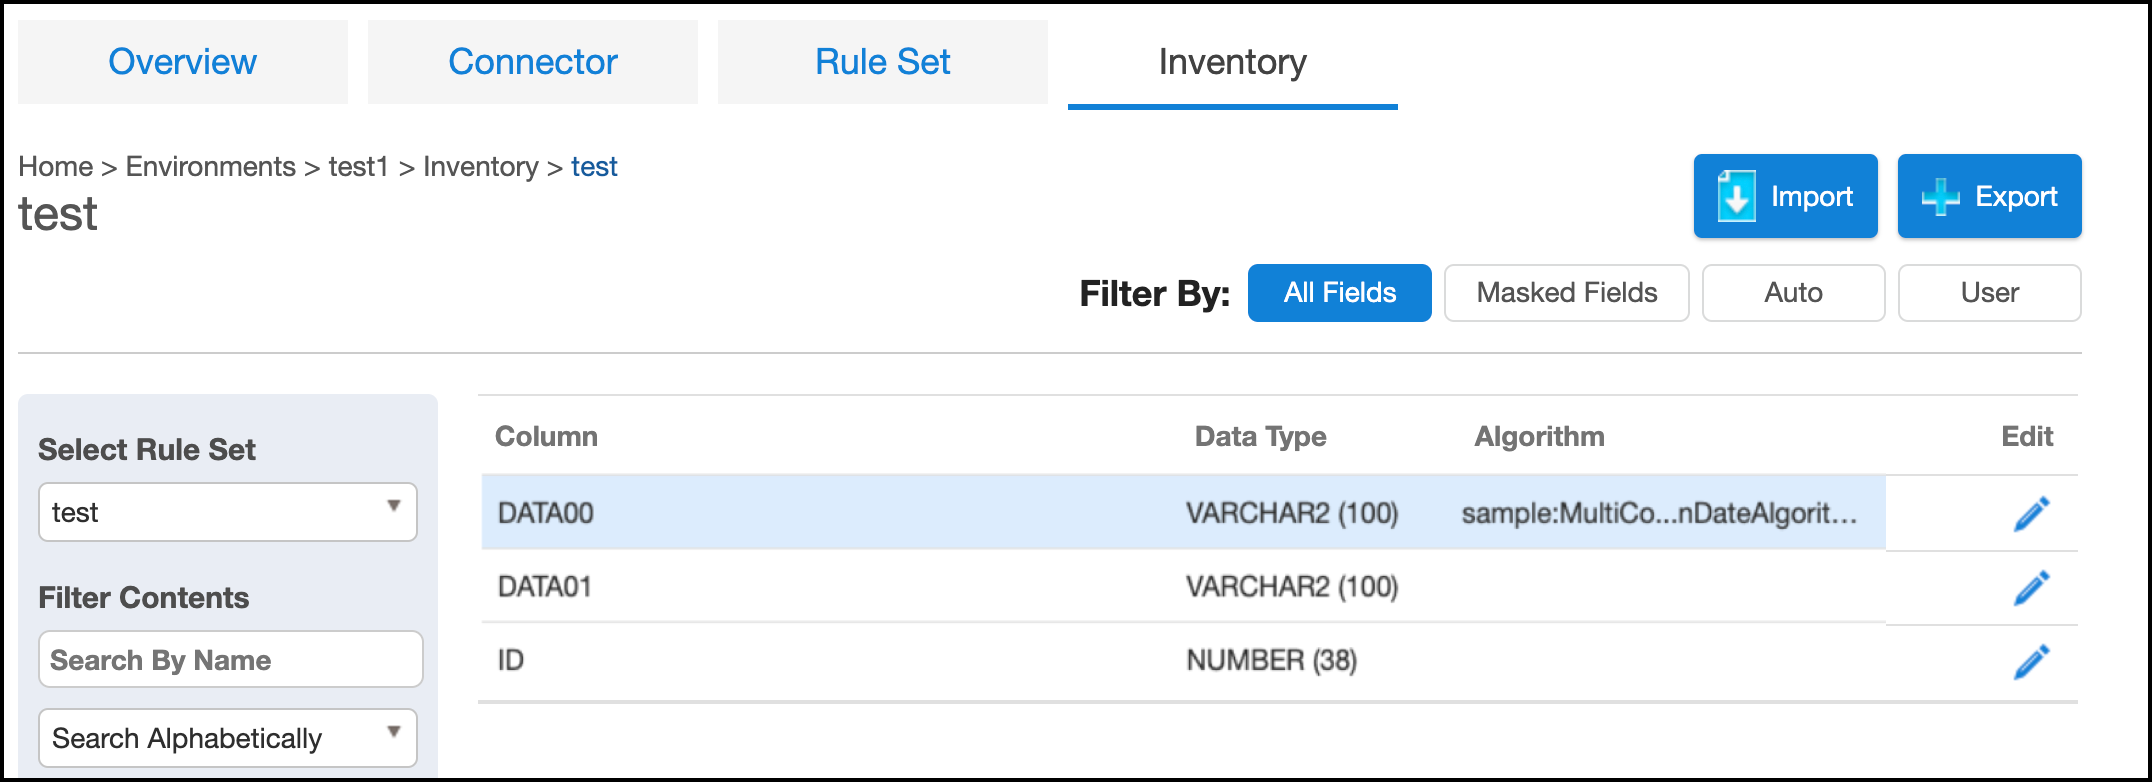Show only Masked Fields

(x=1566, y=293)
